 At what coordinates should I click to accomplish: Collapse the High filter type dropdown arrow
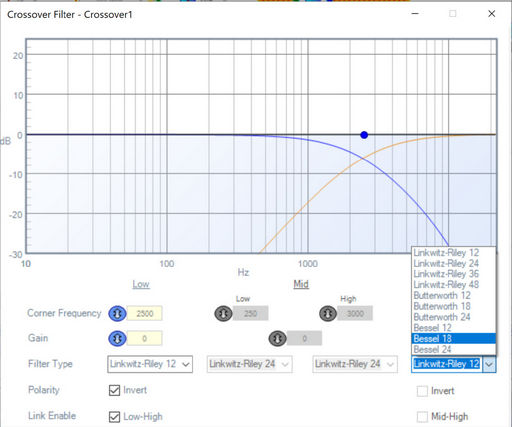489,364
